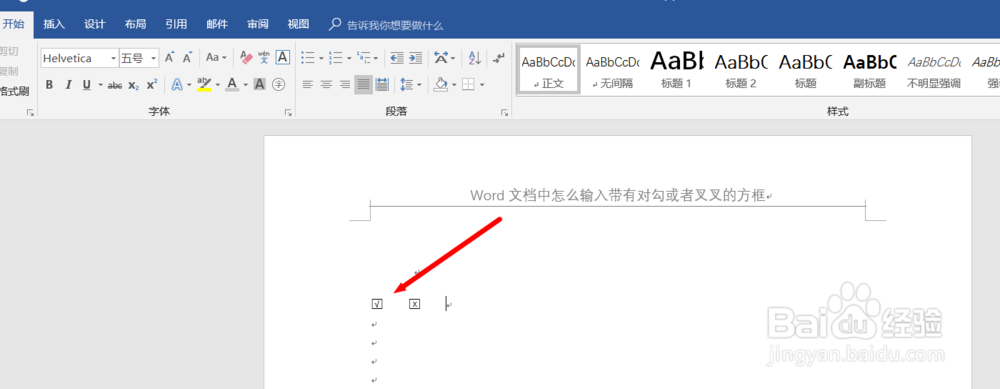Set line and paragraph spacing

tap(406, 84)
